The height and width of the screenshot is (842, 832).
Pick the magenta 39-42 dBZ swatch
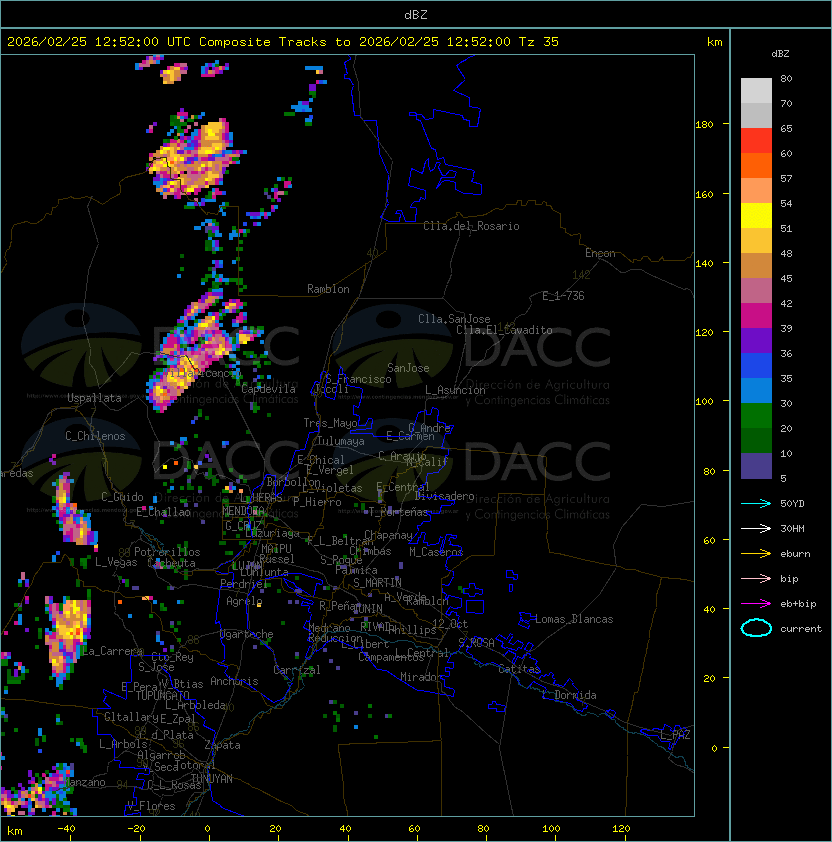pos(756,315)
